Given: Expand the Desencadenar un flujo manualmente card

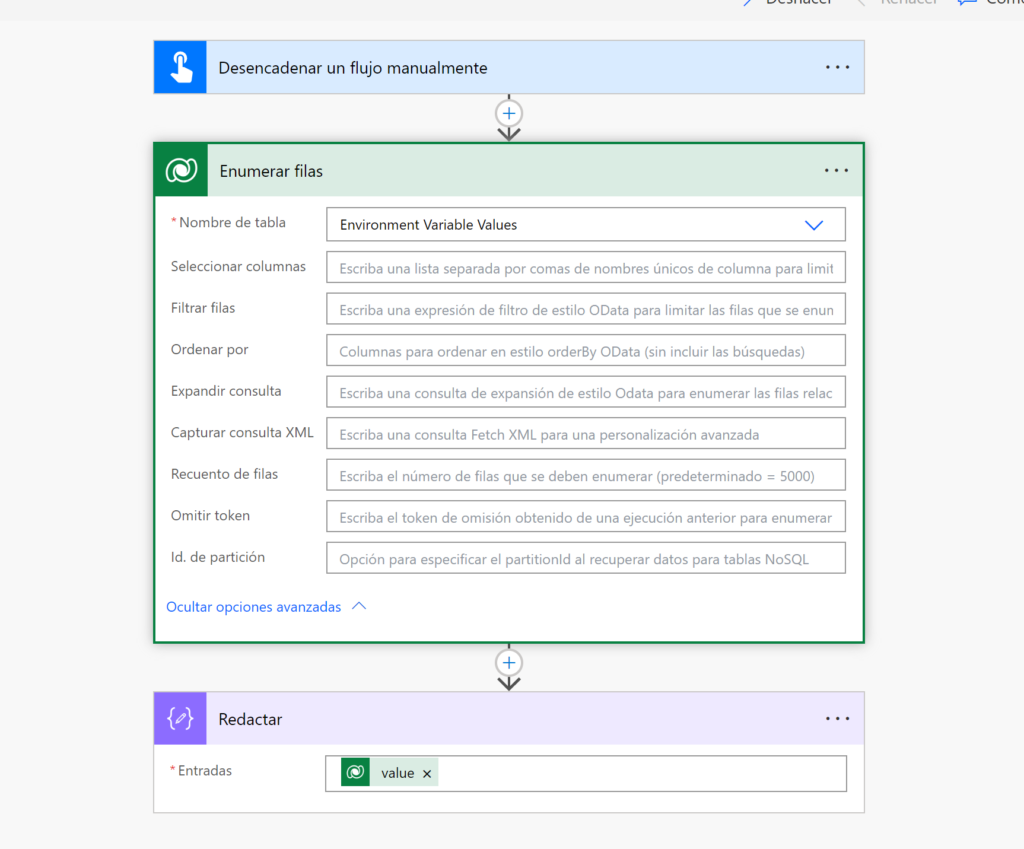Looking at the screenshot, I should click(x=509, y=67).
